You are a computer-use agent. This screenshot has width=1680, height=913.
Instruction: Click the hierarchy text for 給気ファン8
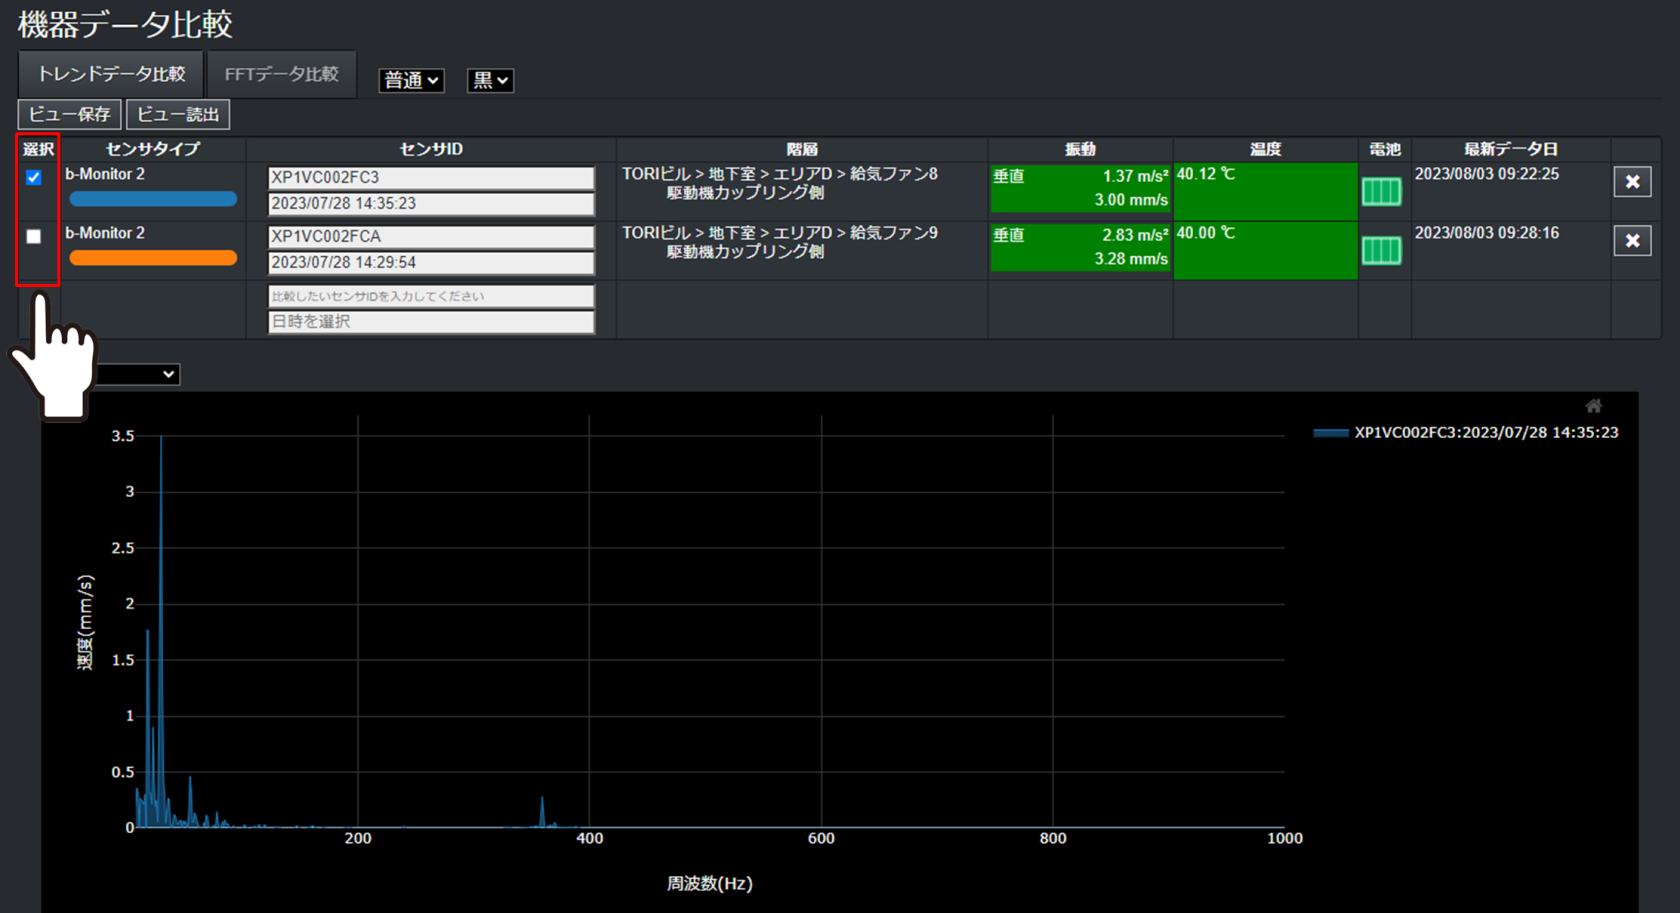780,183
